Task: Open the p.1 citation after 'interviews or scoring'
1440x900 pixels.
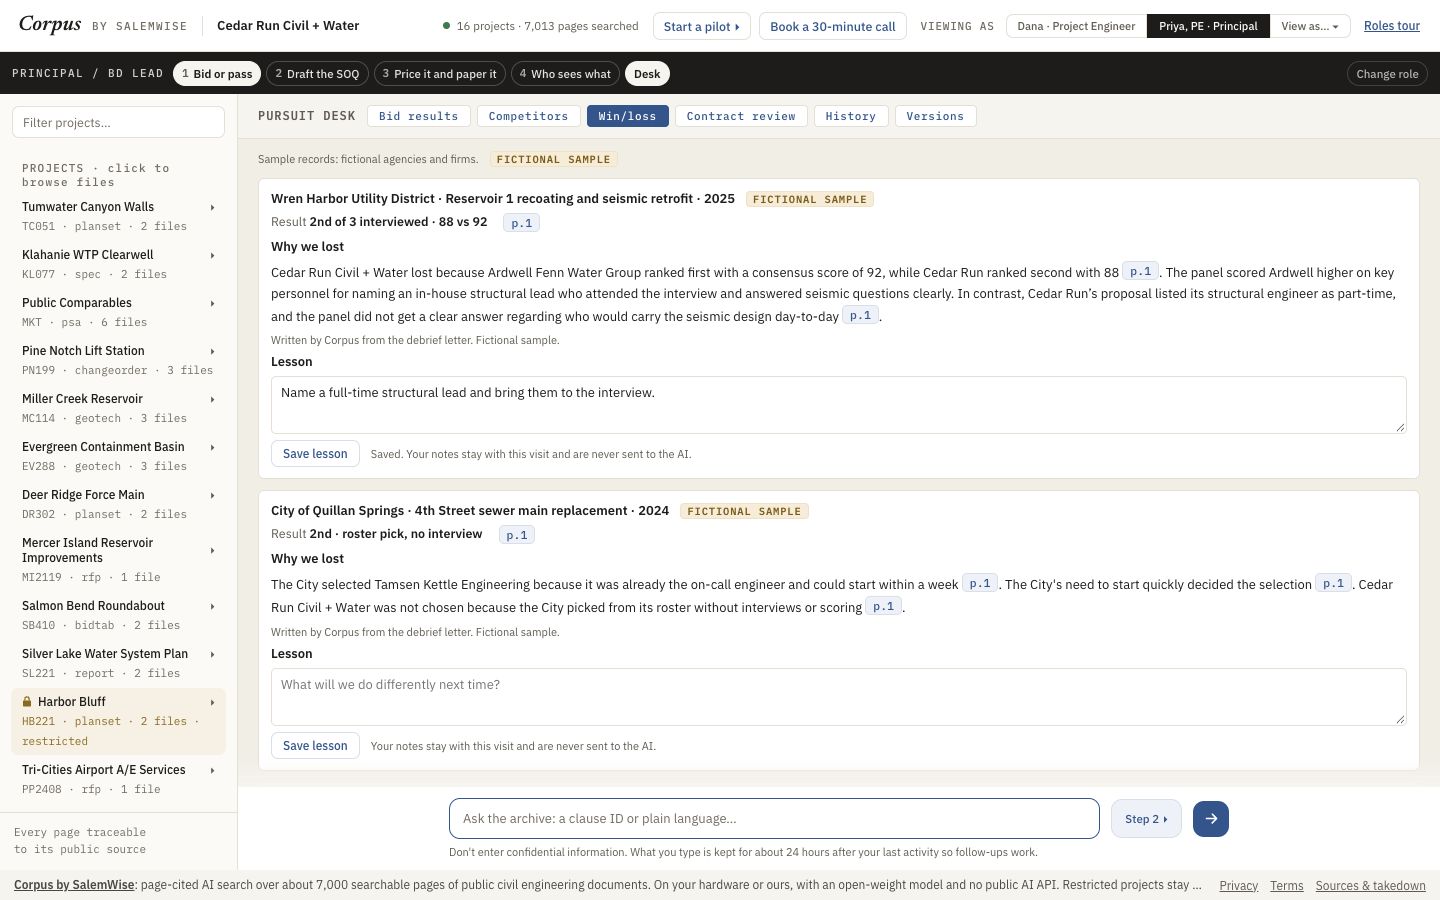Action: pos(883,606)
